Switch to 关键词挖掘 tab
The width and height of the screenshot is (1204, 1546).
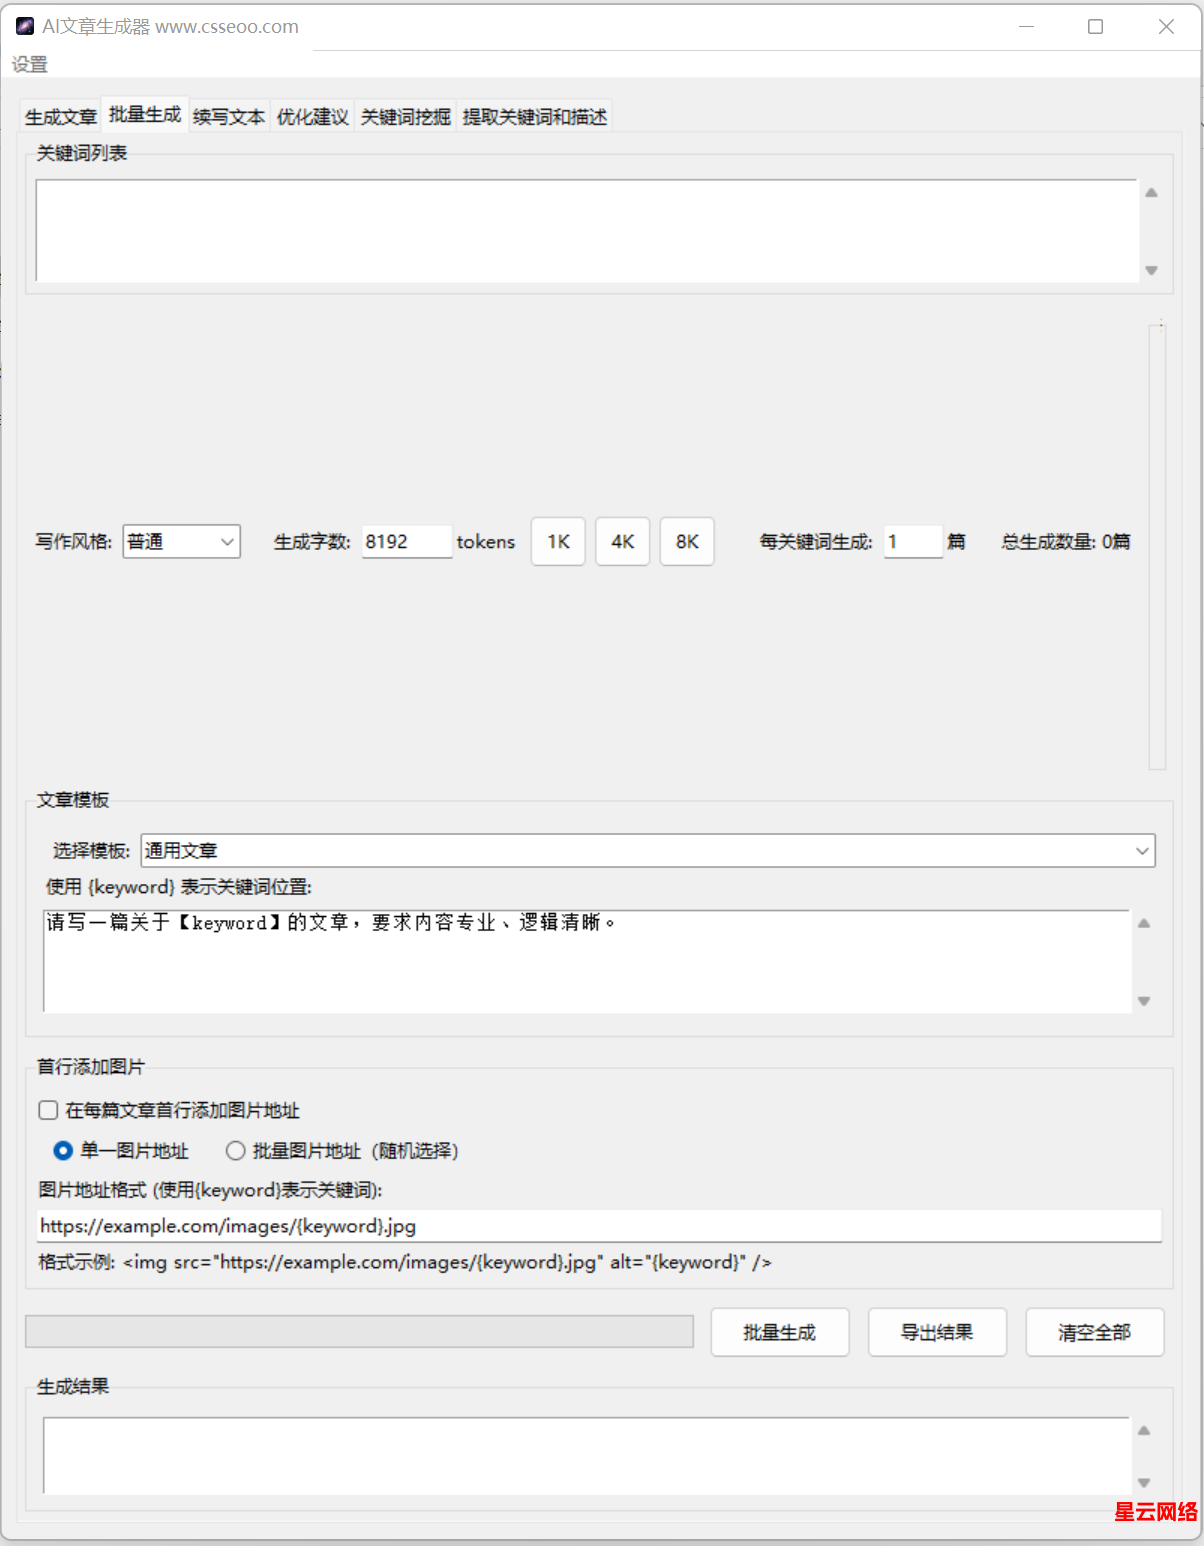[x=406, y=117]
